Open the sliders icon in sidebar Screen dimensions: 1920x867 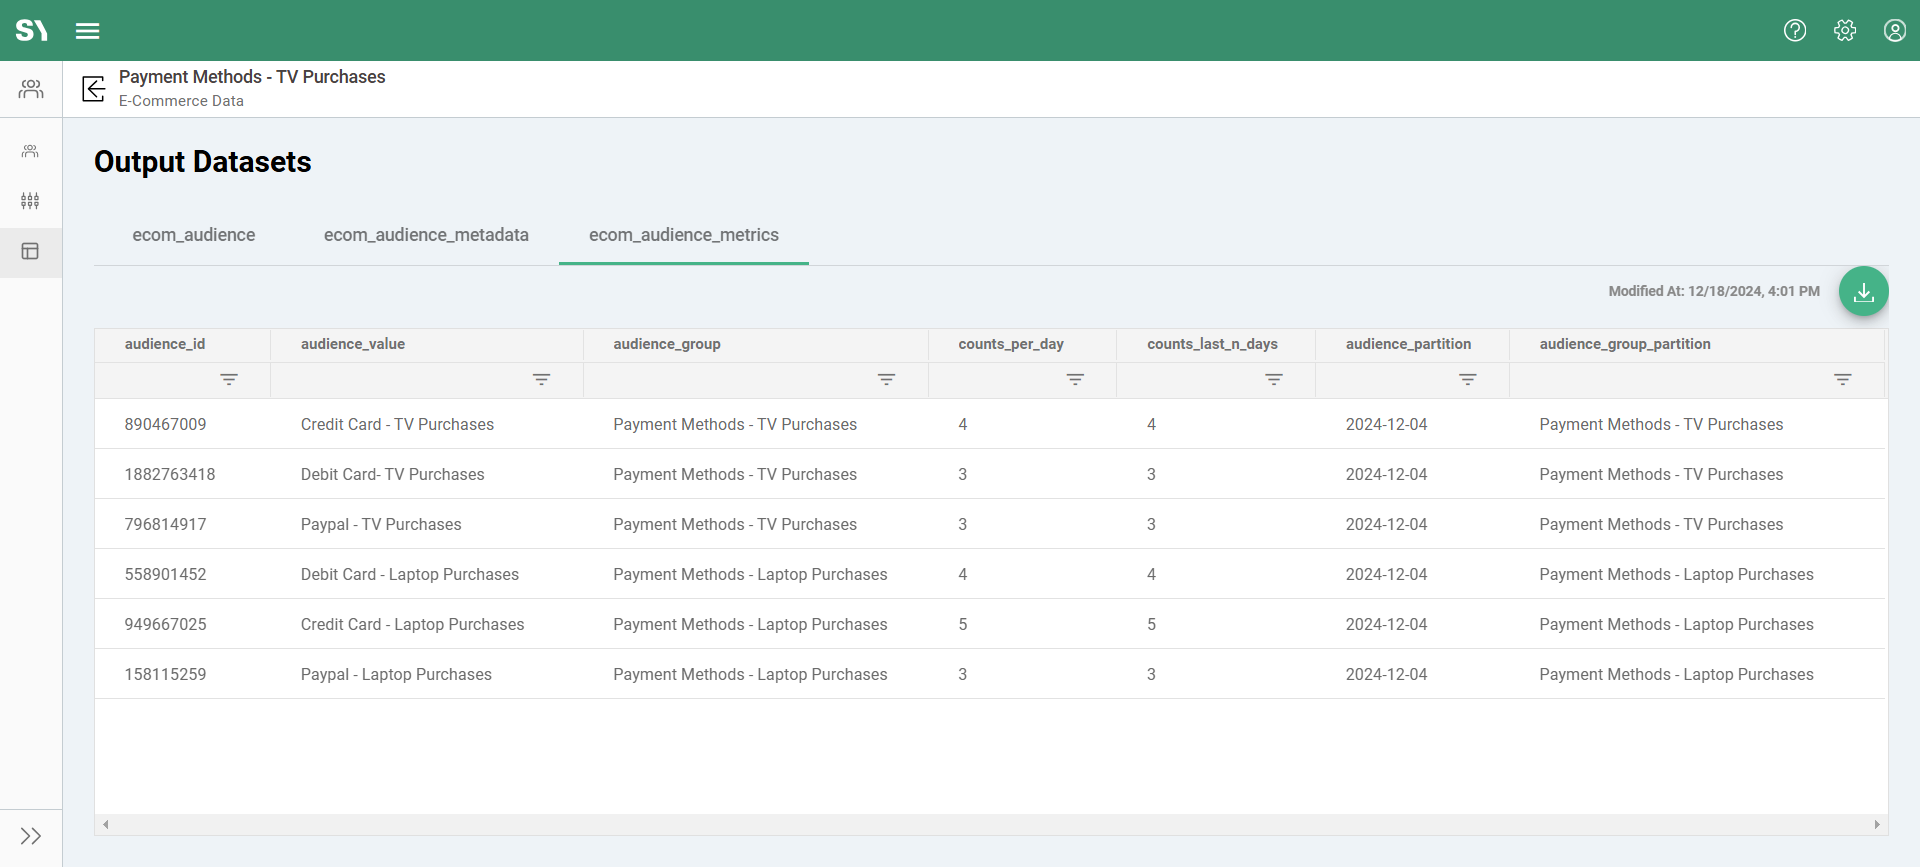[30, 201]
